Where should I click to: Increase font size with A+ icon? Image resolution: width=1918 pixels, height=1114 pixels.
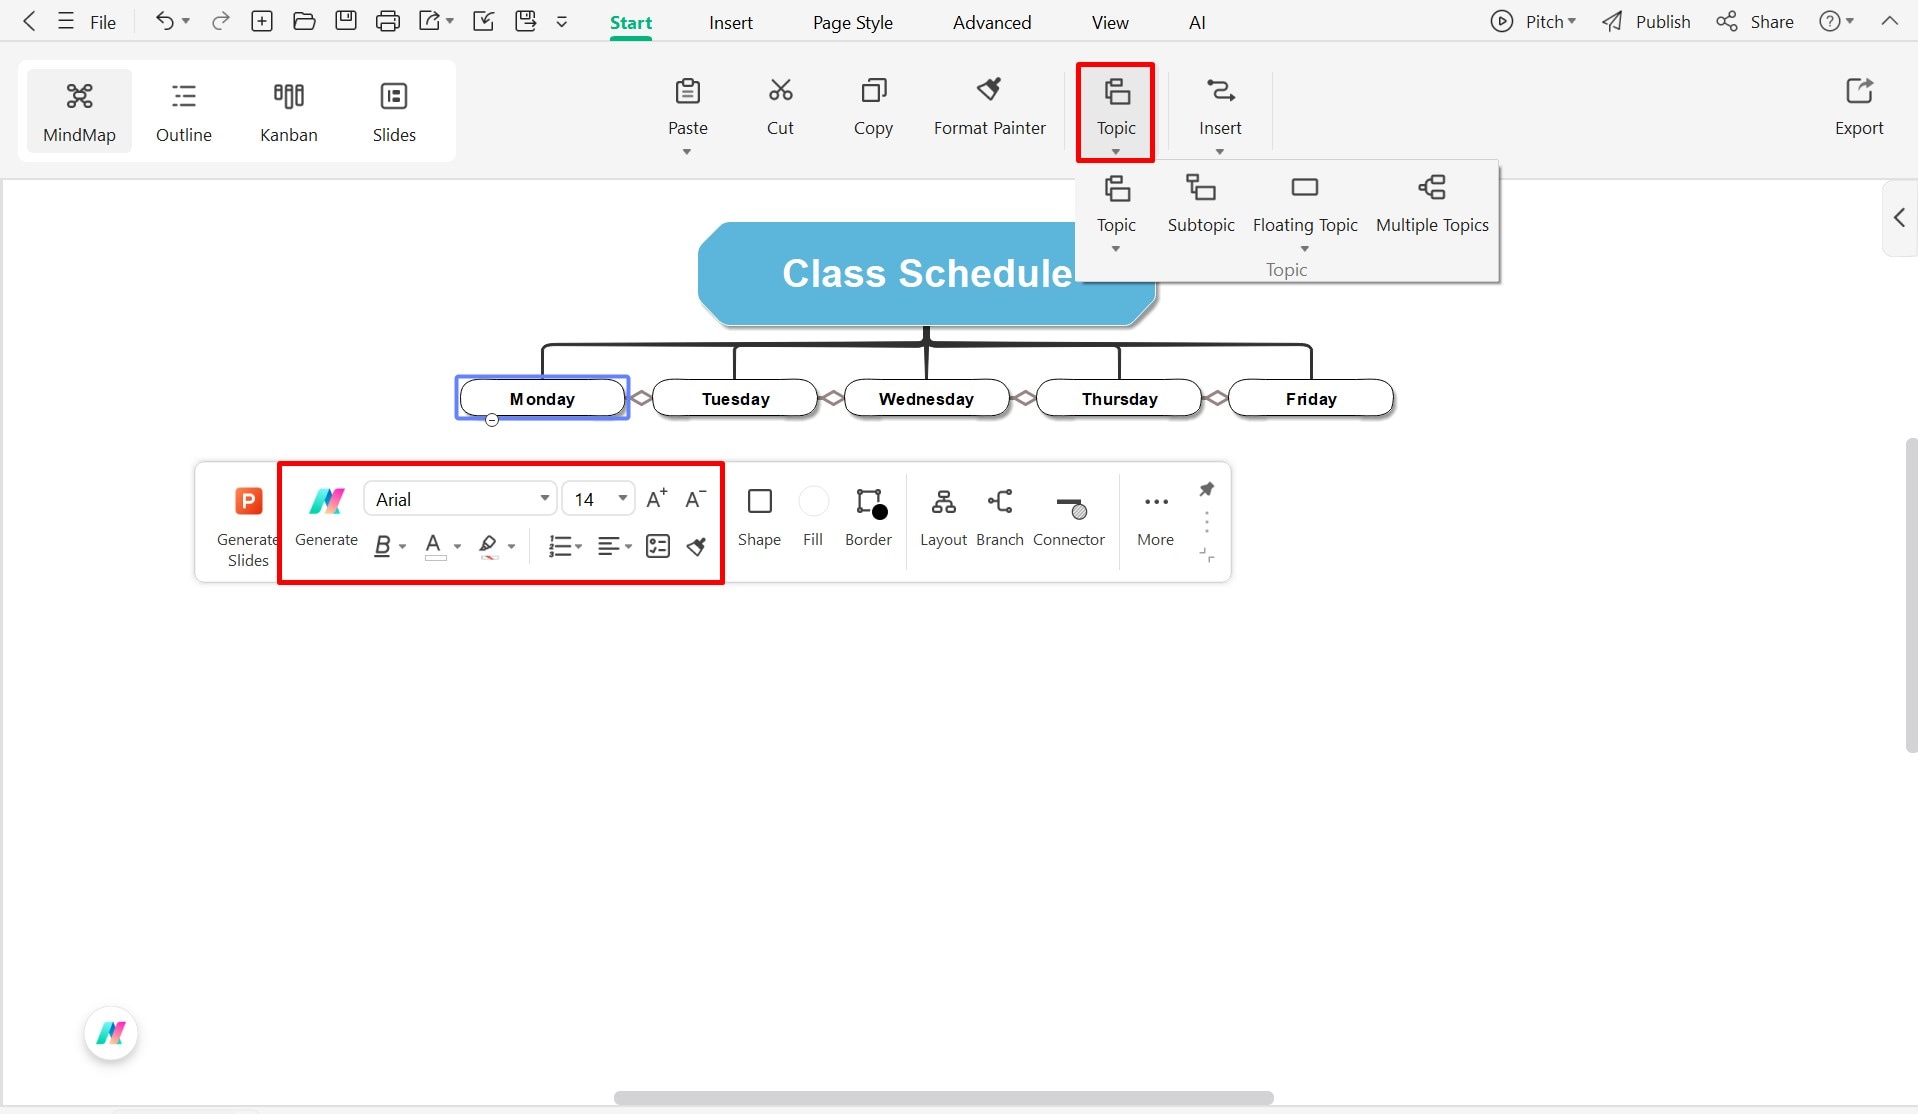pos(657,499)
